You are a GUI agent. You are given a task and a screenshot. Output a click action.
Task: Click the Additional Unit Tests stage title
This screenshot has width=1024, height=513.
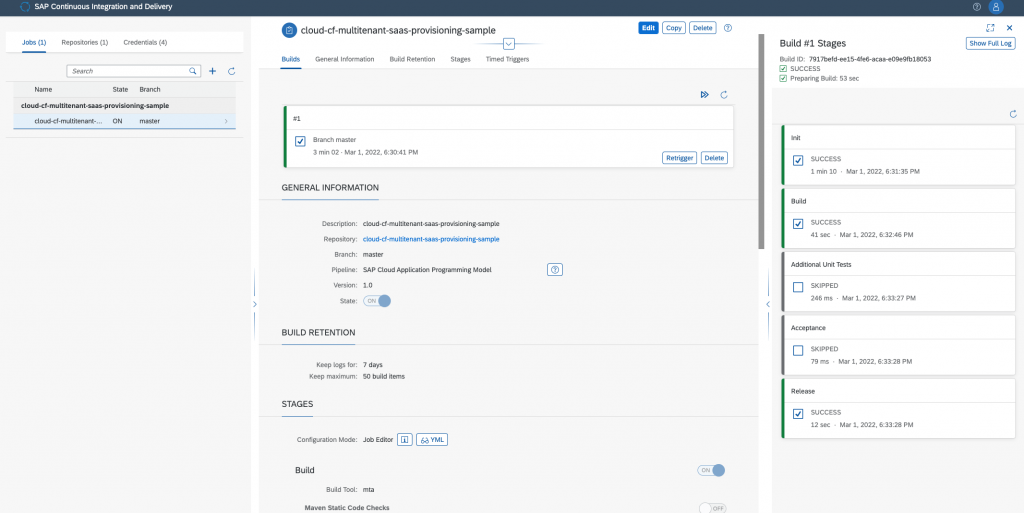click(x=821, y=265)
